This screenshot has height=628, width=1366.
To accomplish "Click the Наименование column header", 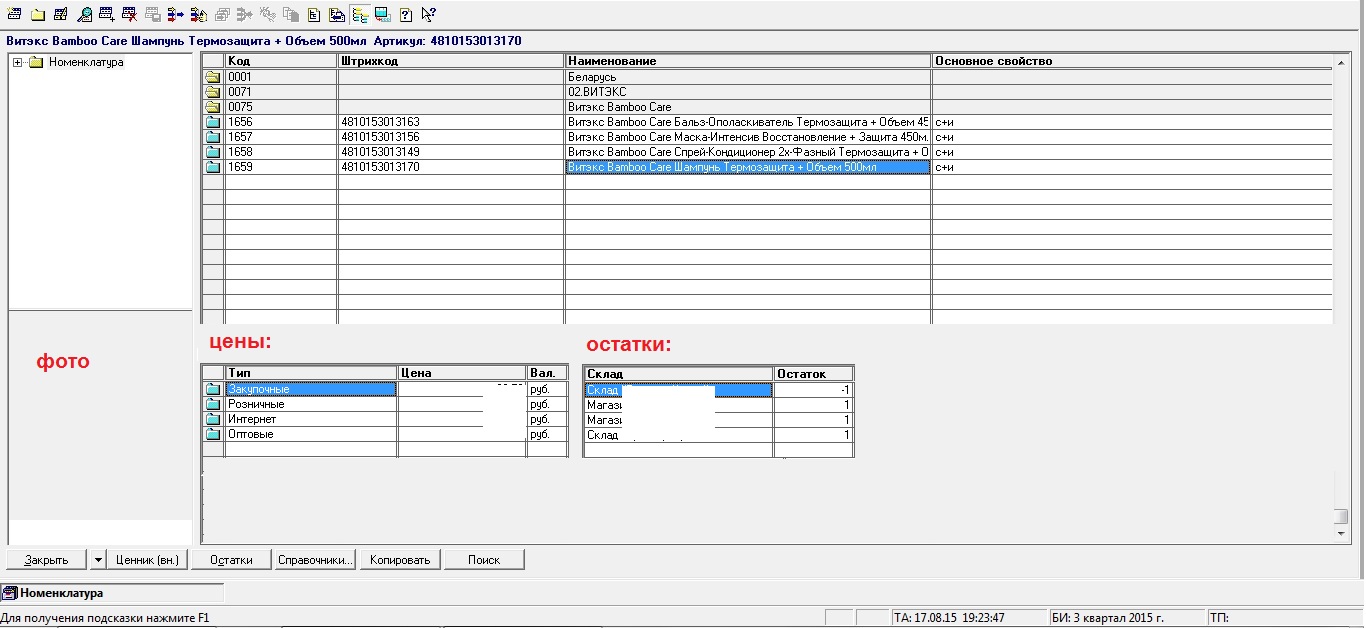I will click(747, 61).
